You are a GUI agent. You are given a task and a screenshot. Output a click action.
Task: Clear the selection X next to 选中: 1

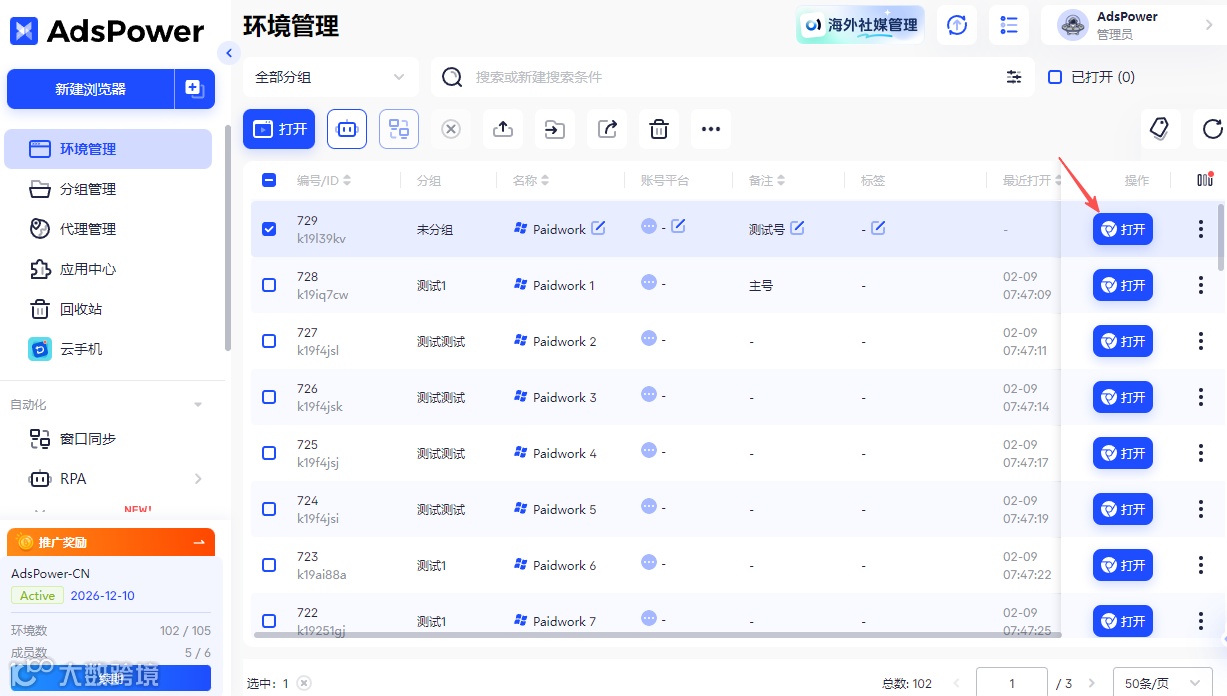pos(304,683)
